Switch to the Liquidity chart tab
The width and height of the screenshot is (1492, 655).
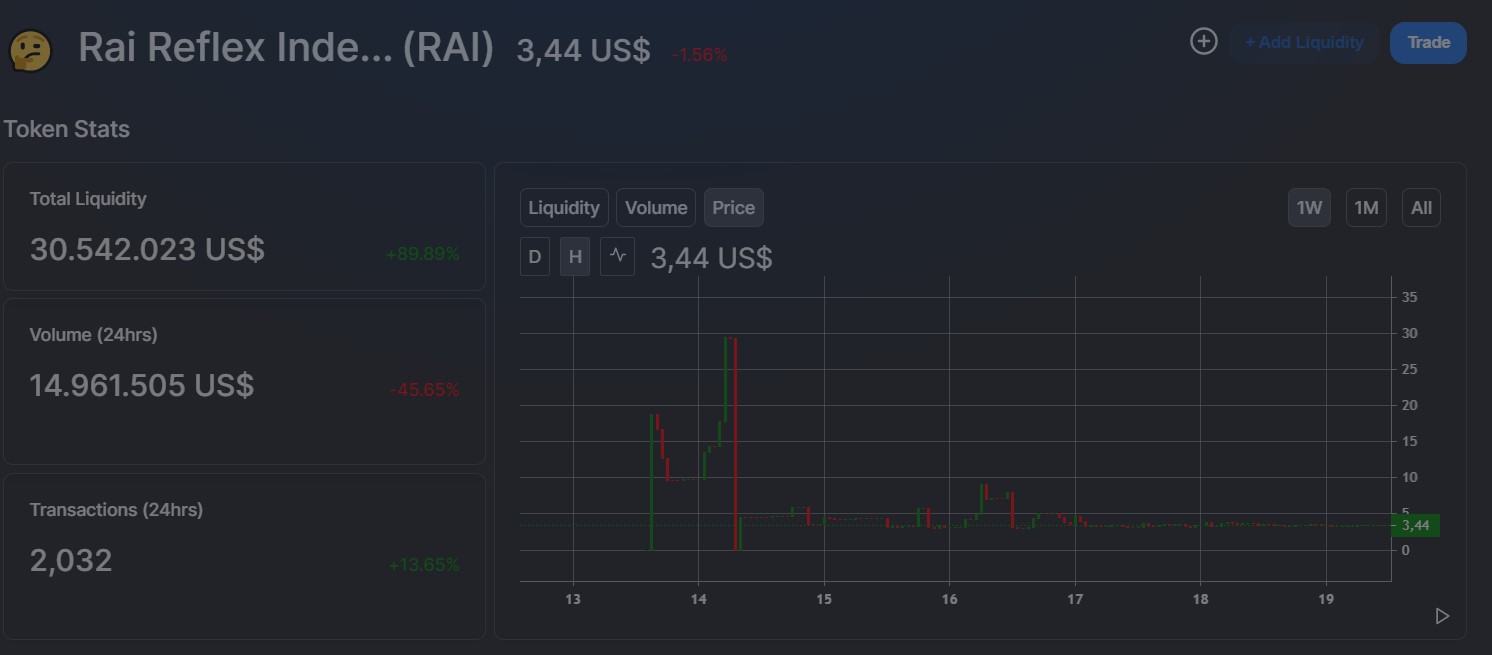coord(564,208)
